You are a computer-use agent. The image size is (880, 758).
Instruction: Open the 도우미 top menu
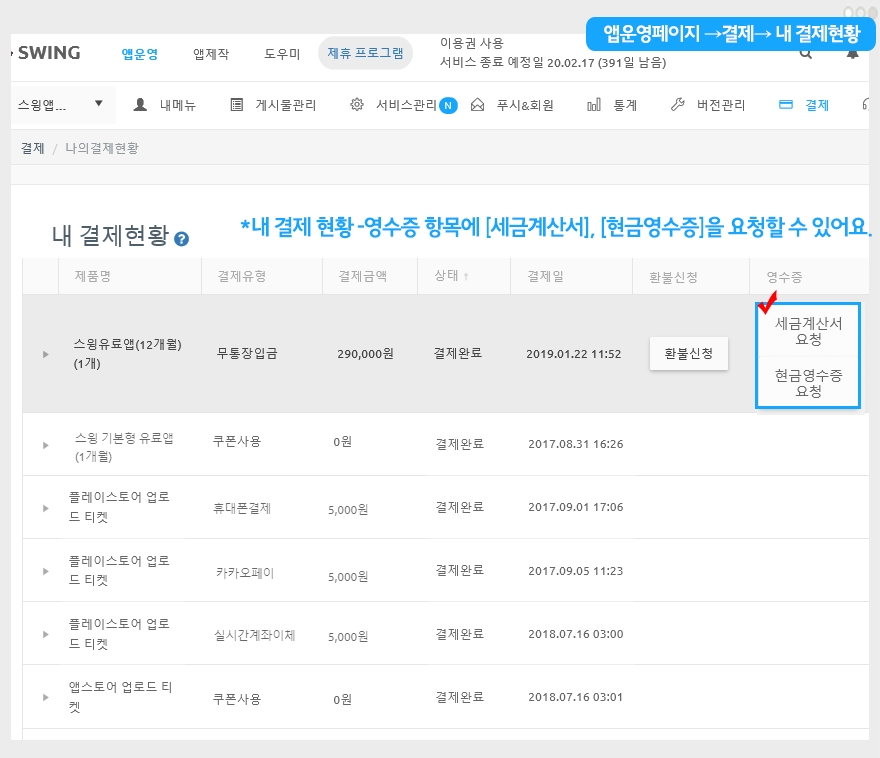[x=282, y=54]
